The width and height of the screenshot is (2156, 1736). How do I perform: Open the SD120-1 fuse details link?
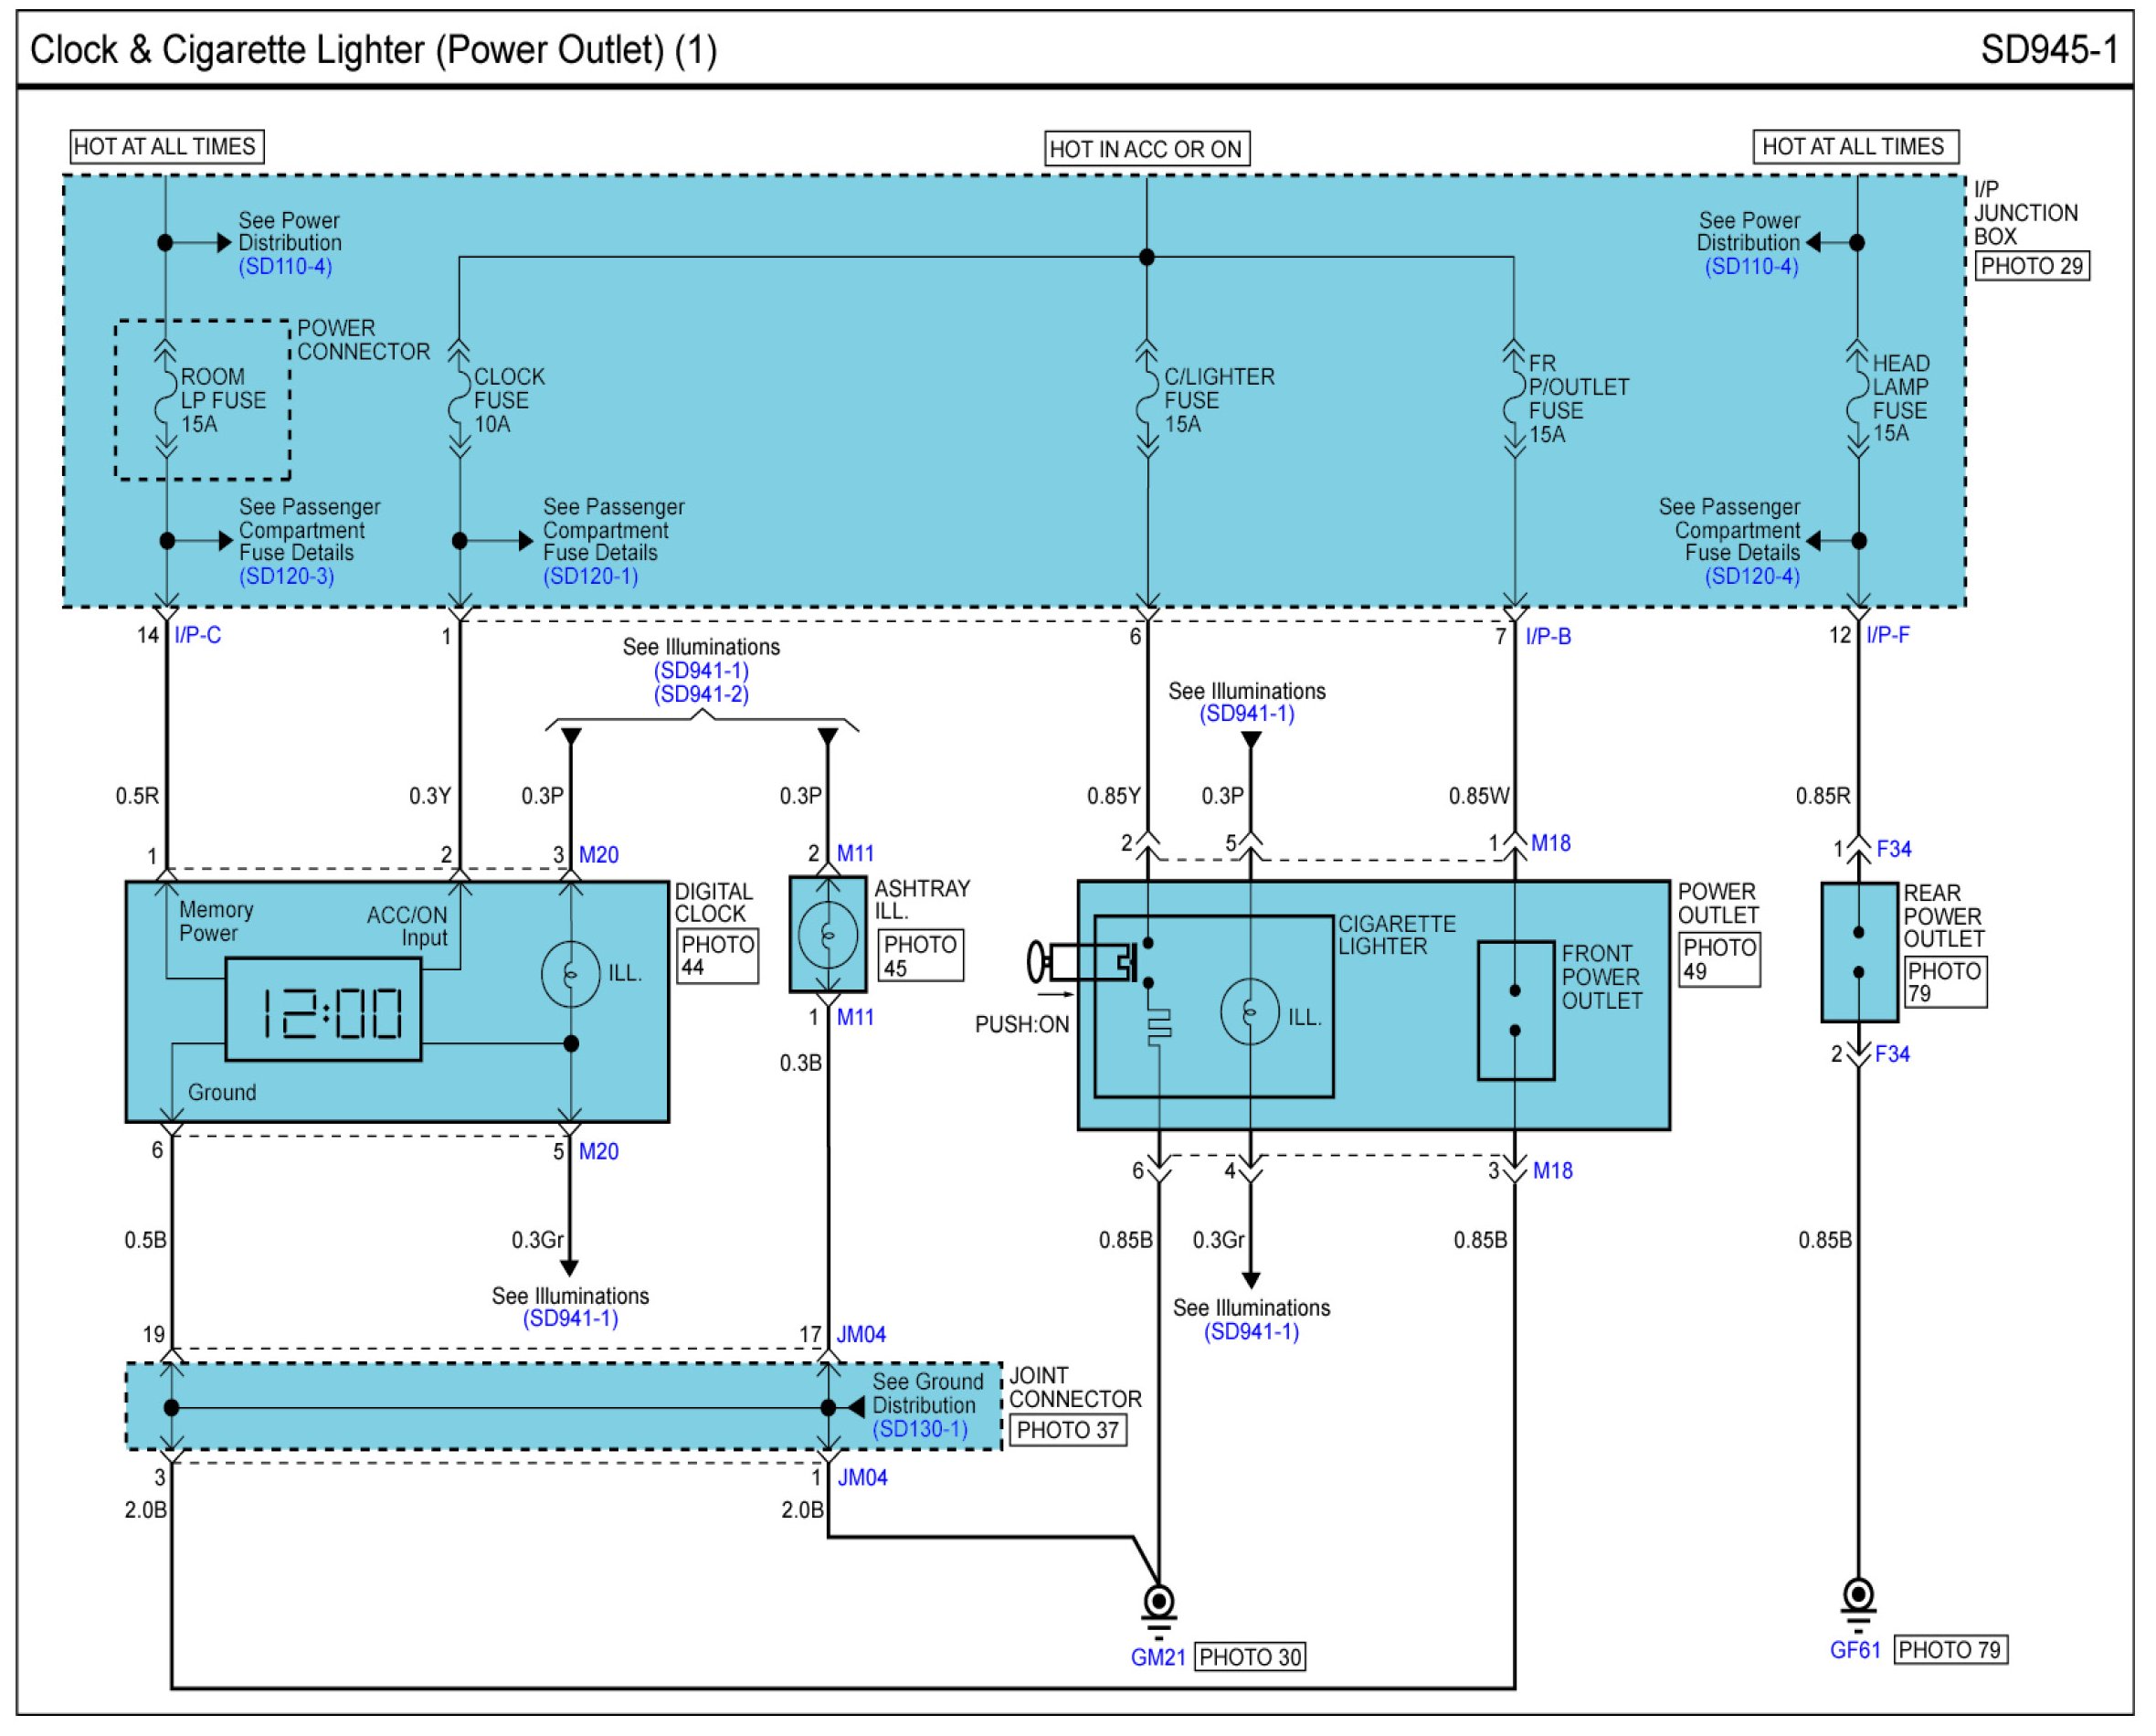click(x=590, y=576)
